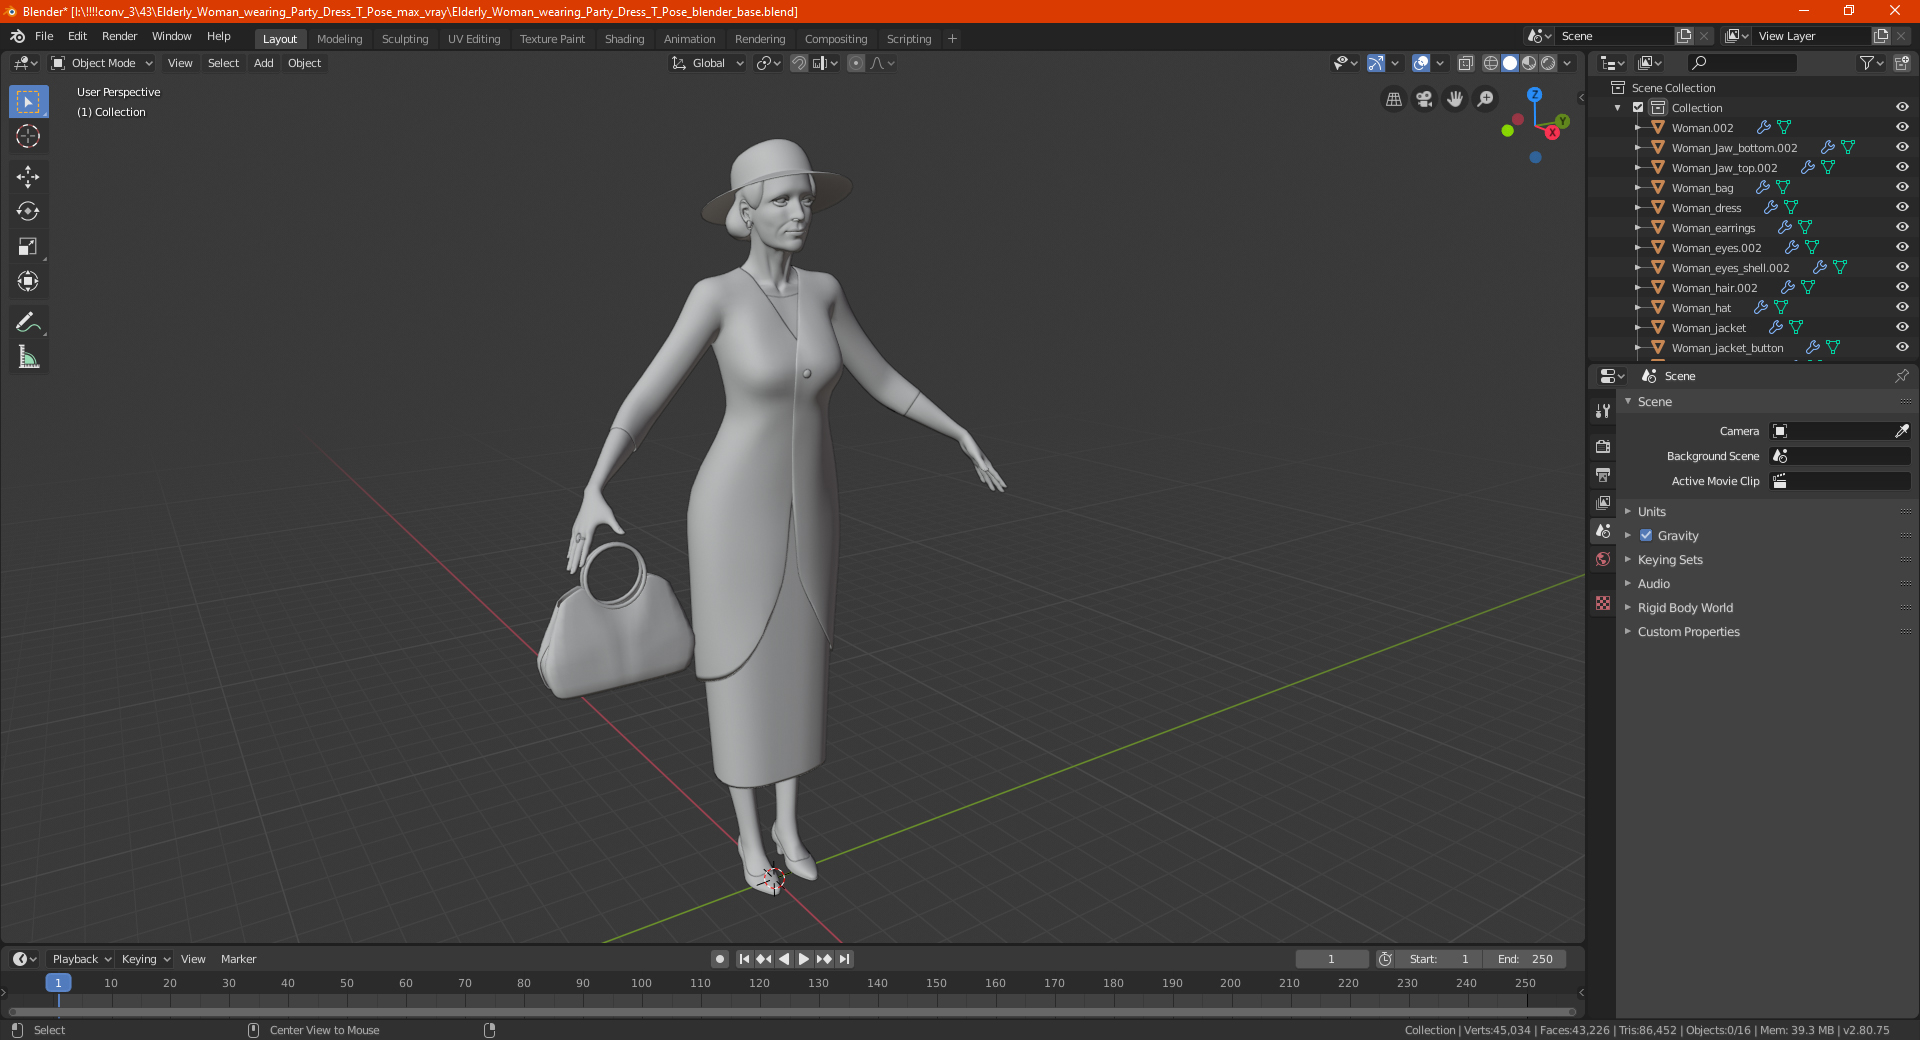
Task: Toggle auto keying record button
Action: tap(720, 959)
